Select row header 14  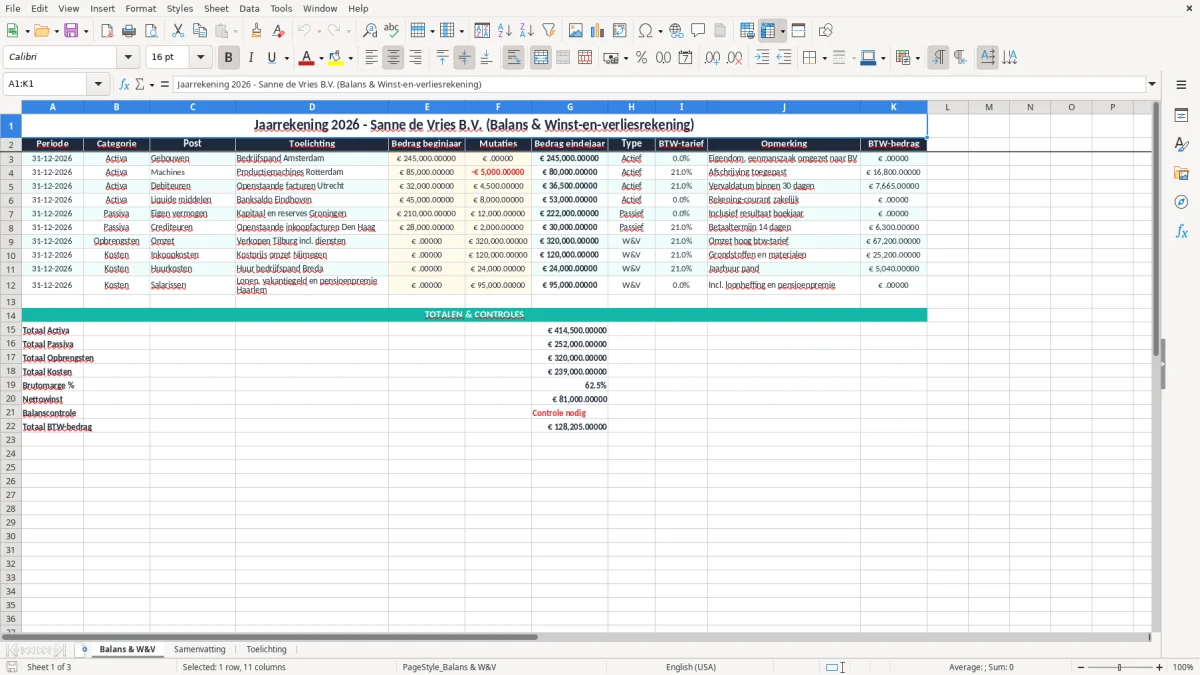(11, 315)
